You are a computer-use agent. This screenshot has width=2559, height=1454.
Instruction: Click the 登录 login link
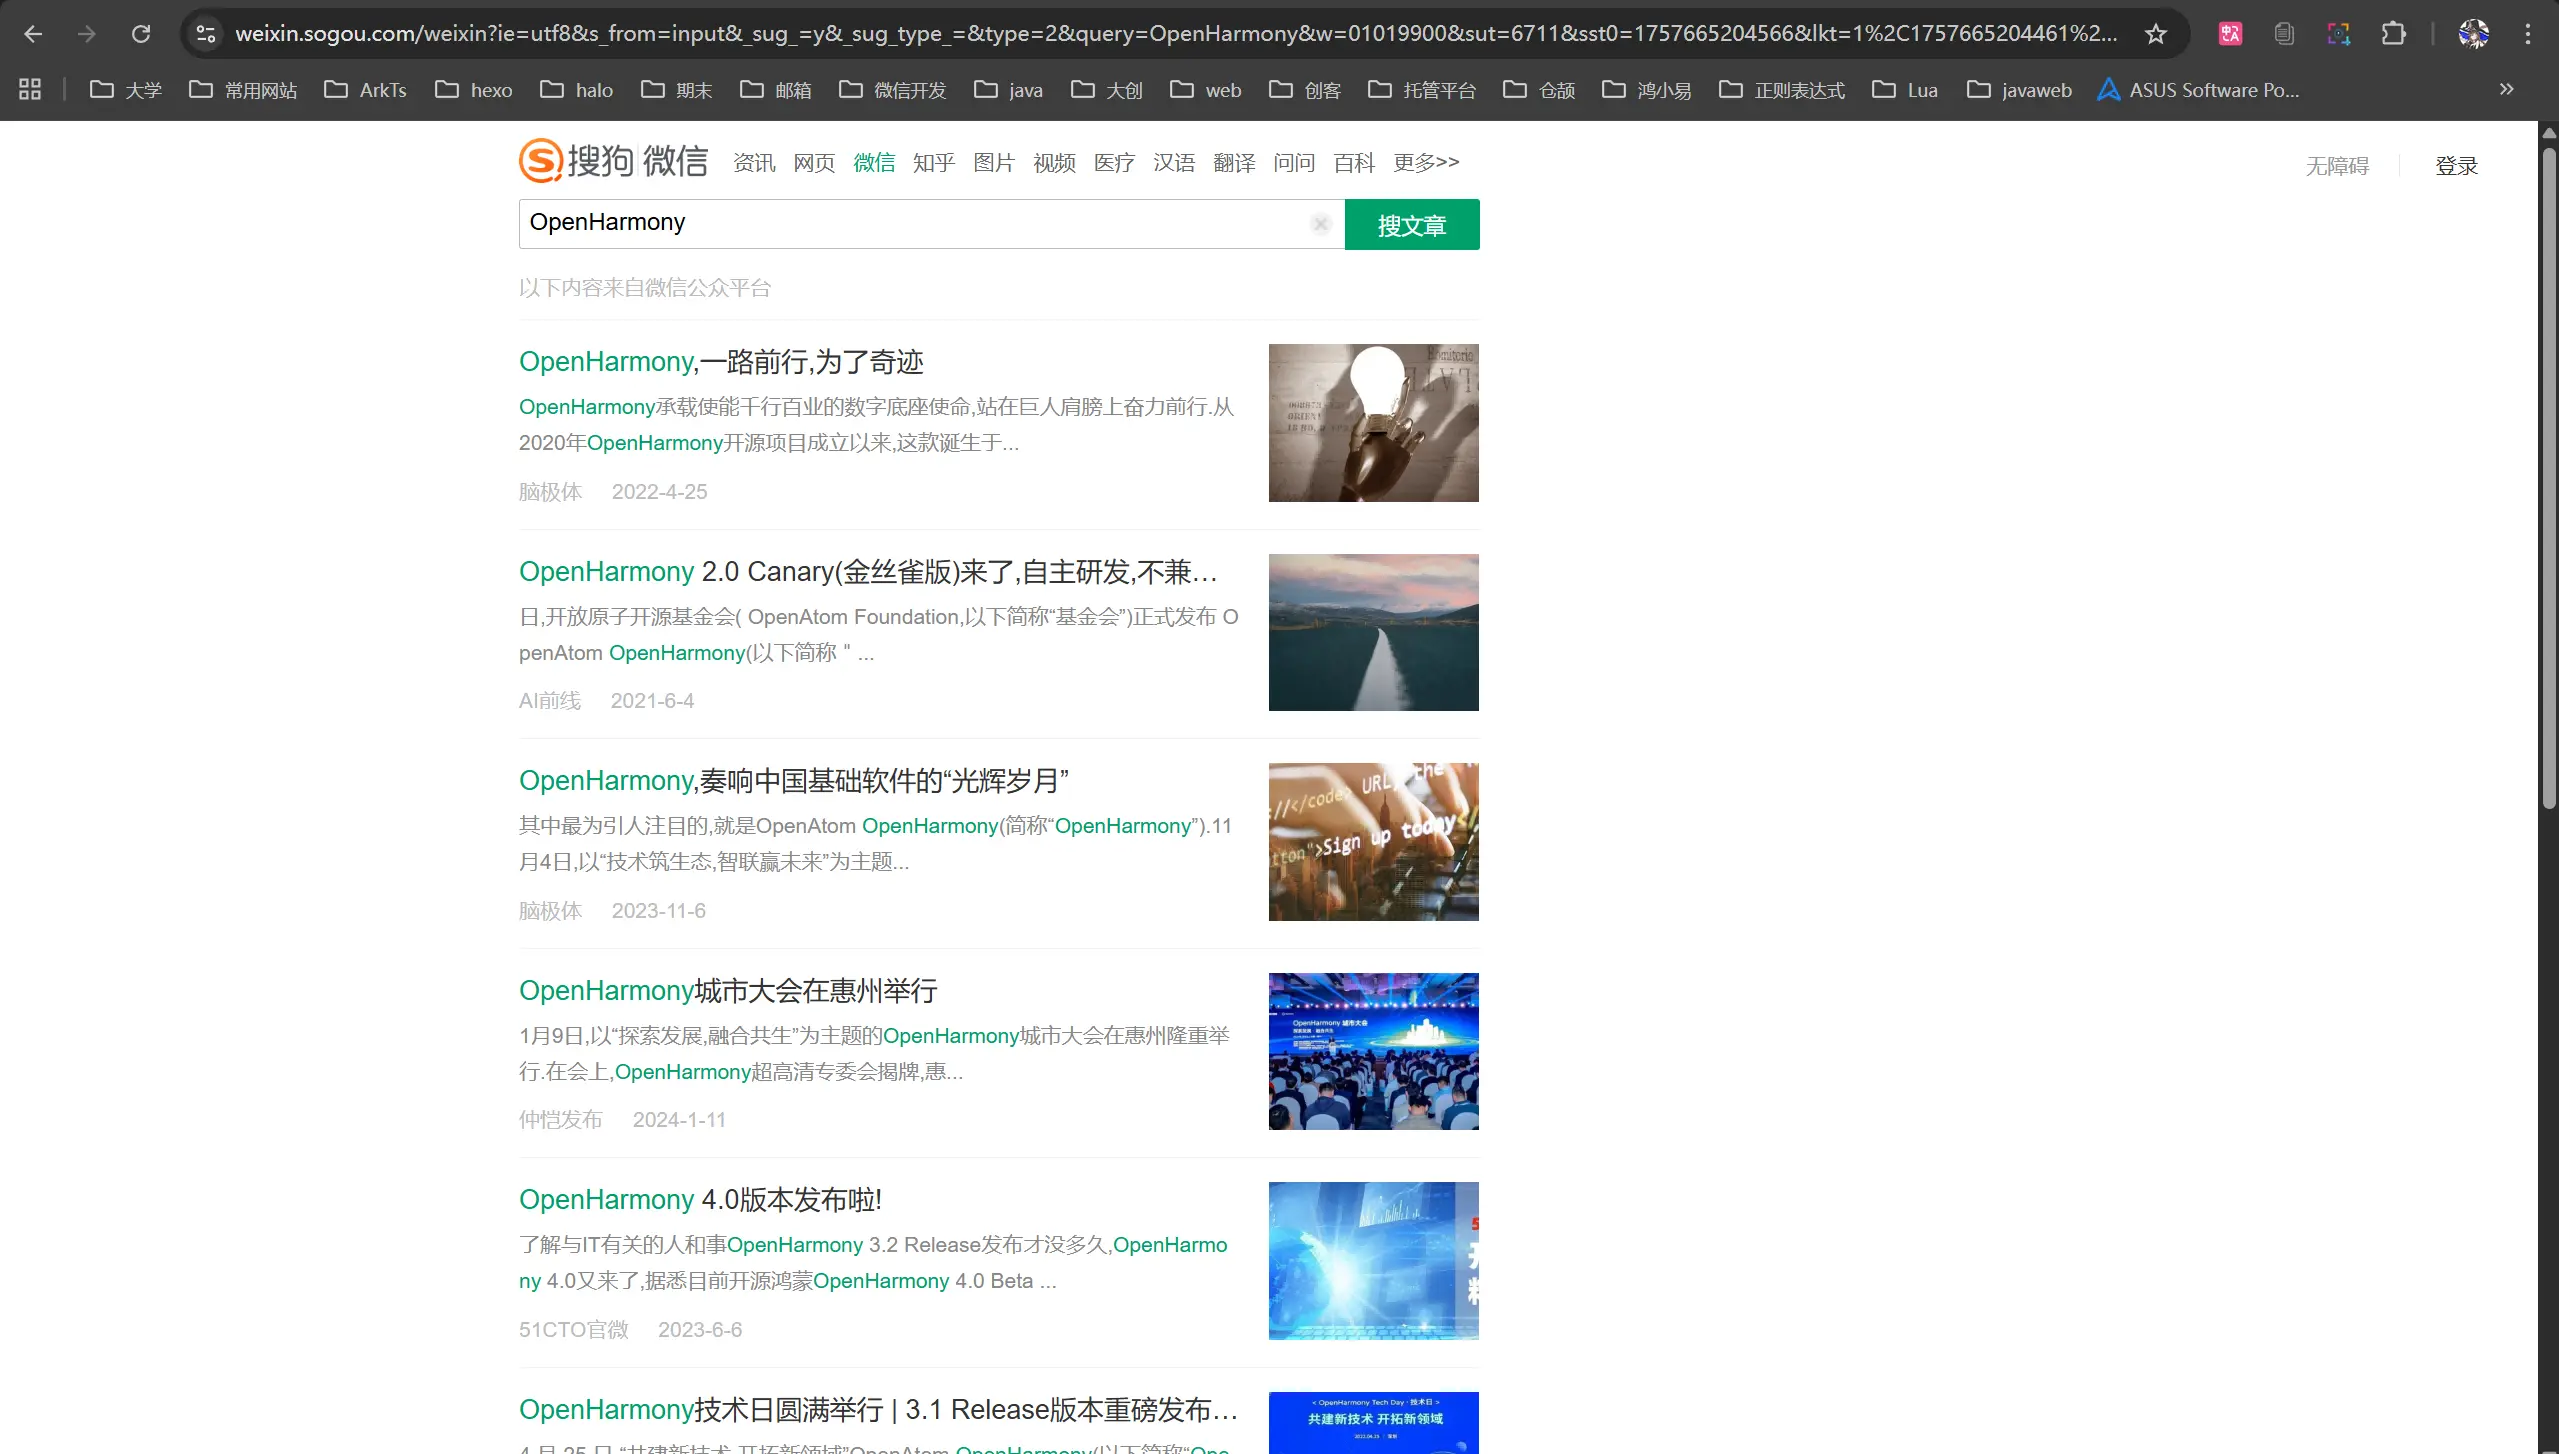(x=2456, y=166)
